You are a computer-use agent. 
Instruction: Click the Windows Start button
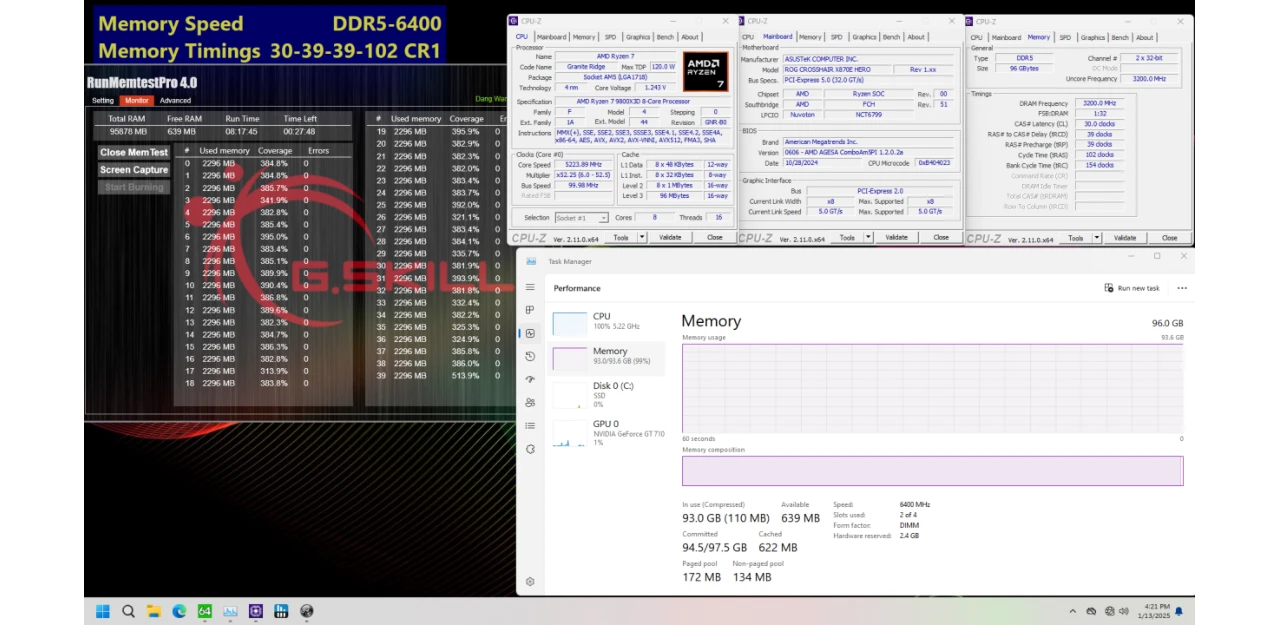[x=102, y=611]
